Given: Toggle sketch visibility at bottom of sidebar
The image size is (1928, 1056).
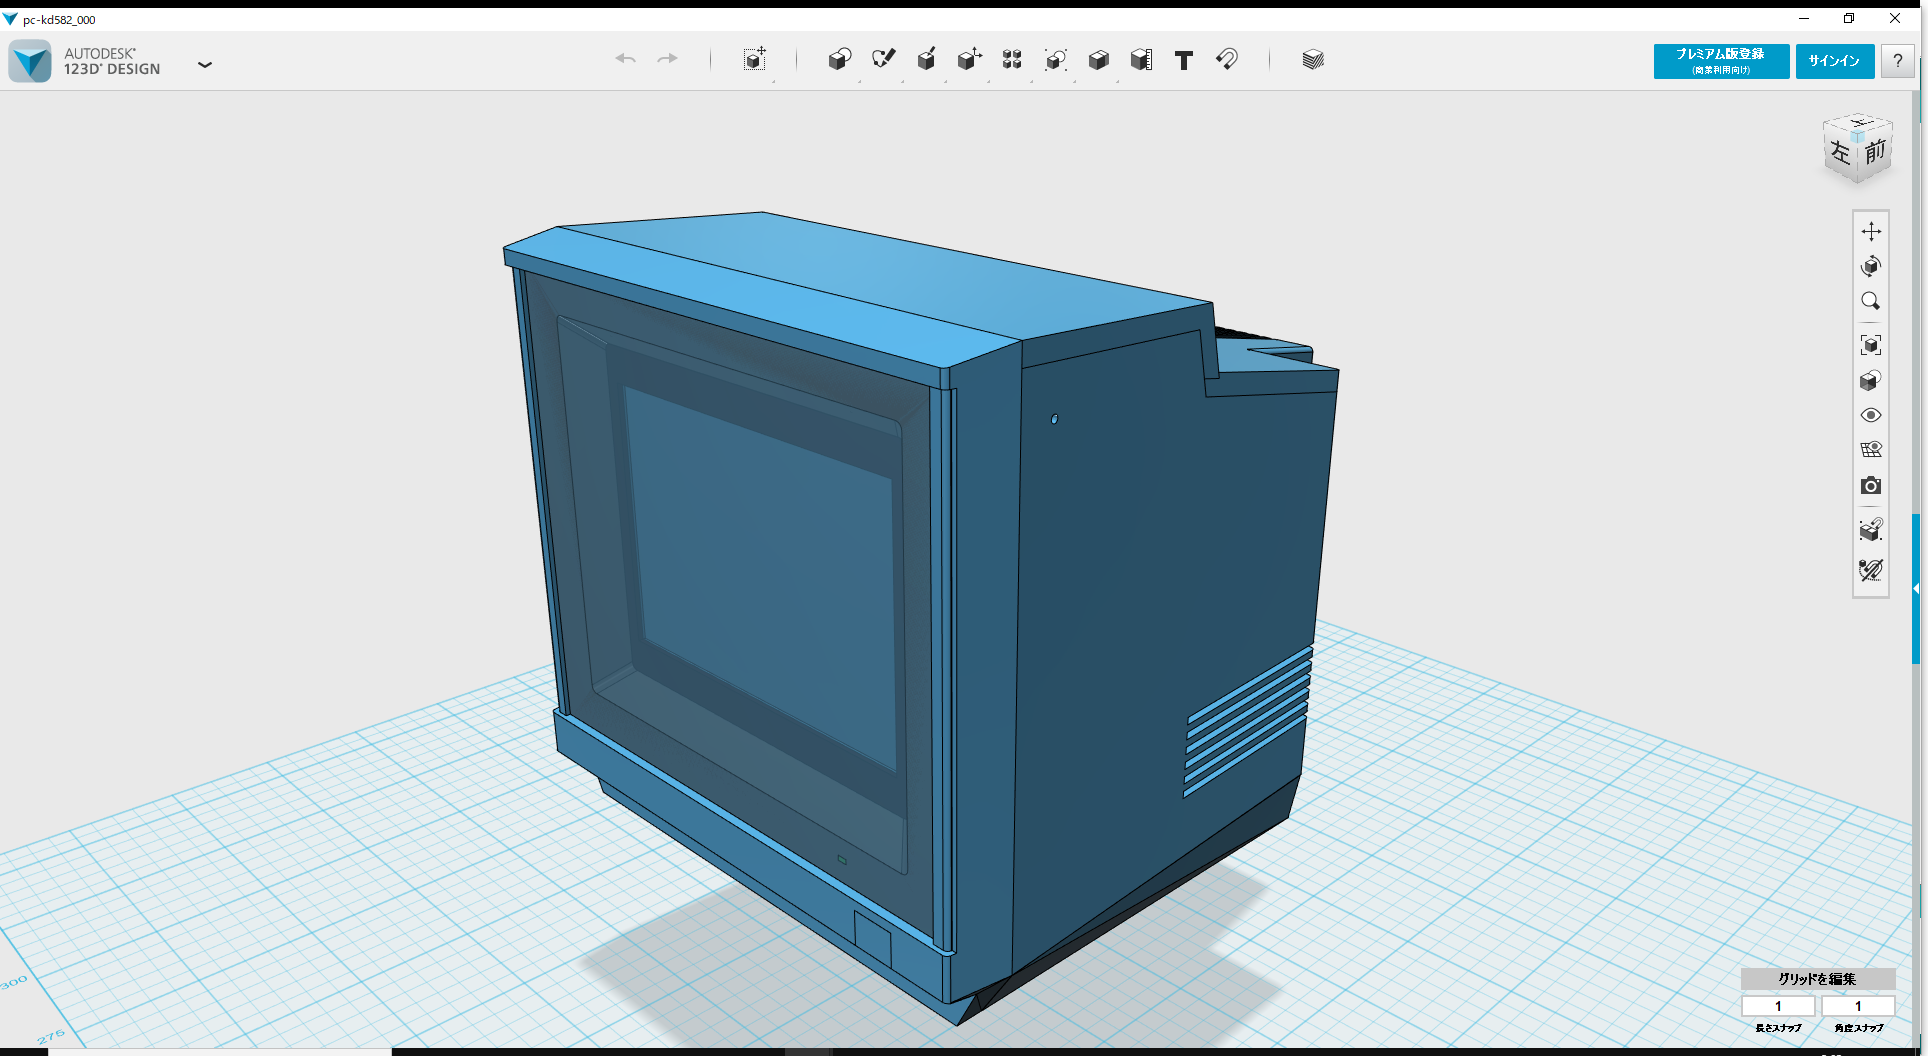Looking at the screenshot, I should point(1871,570).
